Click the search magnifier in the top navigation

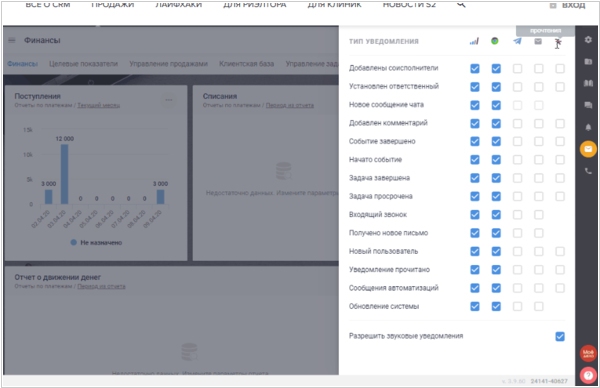point(461,5)
